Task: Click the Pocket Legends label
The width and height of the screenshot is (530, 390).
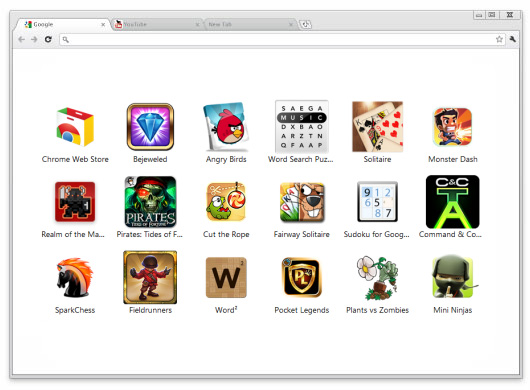Action: 302,310
